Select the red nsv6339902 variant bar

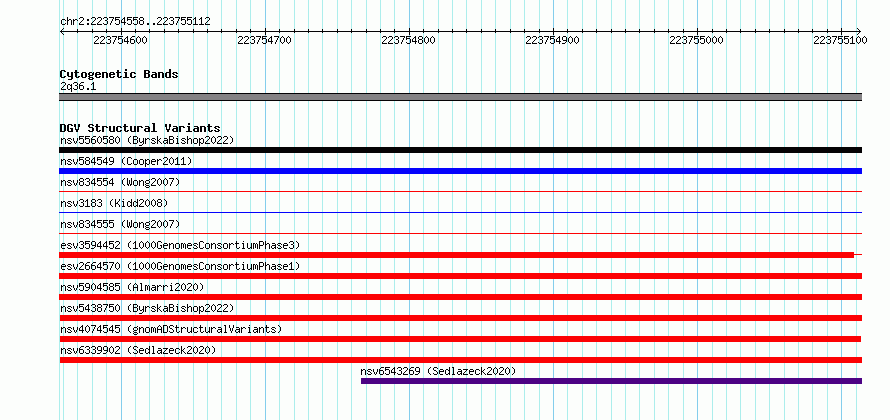[460, 360]
